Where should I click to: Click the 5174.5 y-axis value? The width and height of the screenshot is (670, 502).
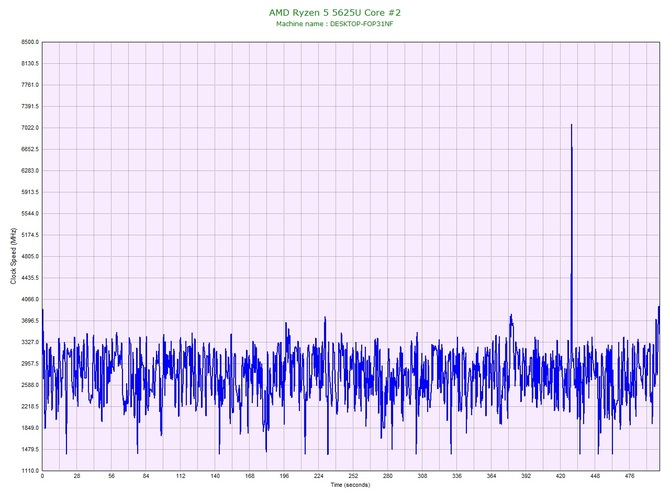(29, 235)
